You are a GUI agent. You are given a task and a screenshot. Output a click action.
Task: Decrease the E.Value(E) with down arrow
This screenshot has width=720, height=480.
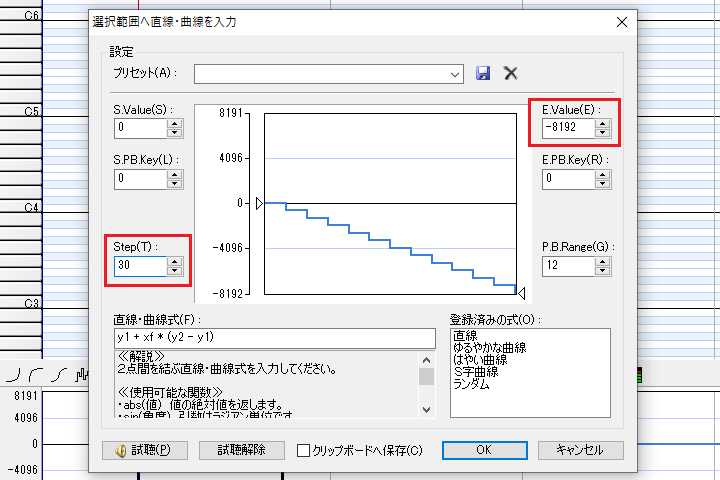[602, 132]
